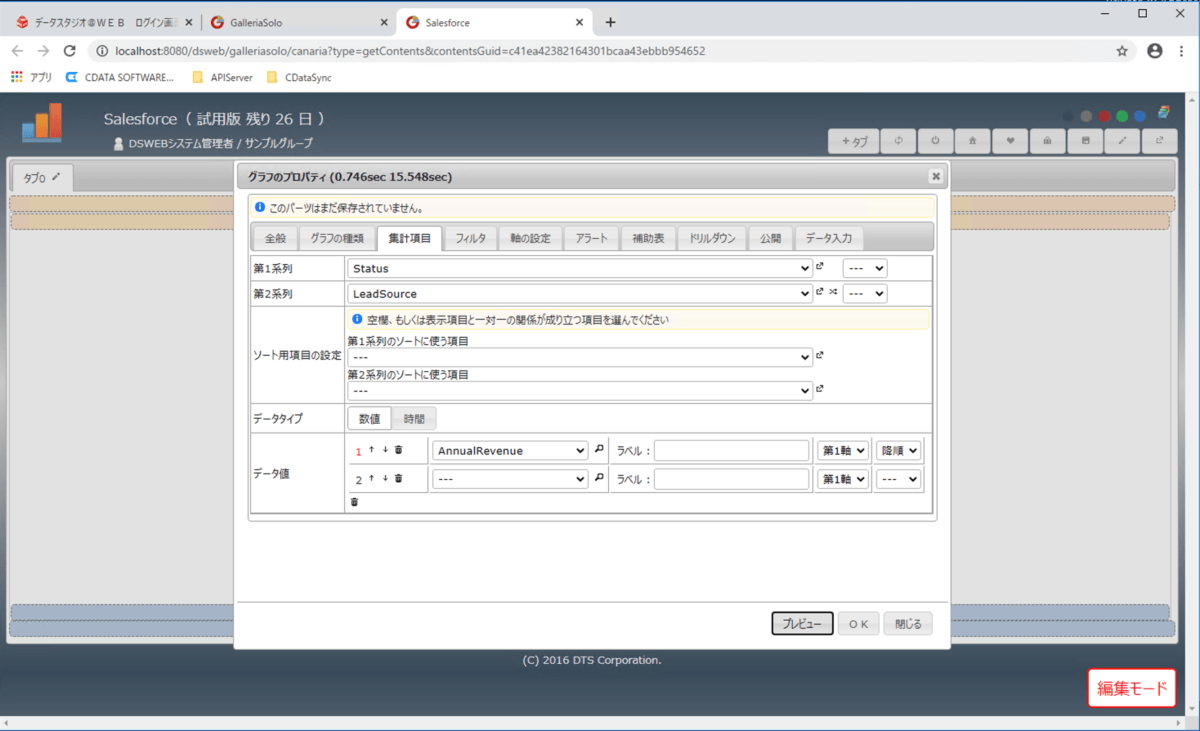This screenshot has height=731, width=1200.
Task: Click the external-link icon at toolbar's right end
Action: (1160, 141)
